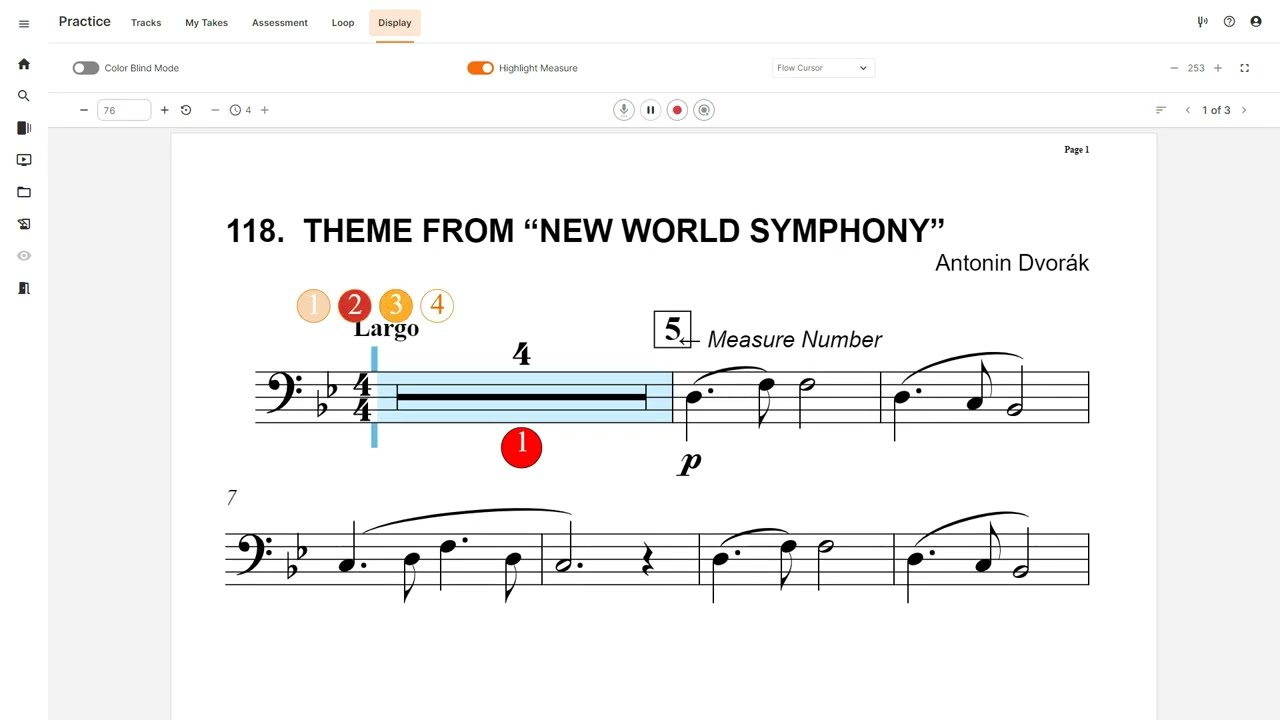The image size is (1280, 720).
Task: Toggle Color Blind Mode switch
Action: (86, 68)
